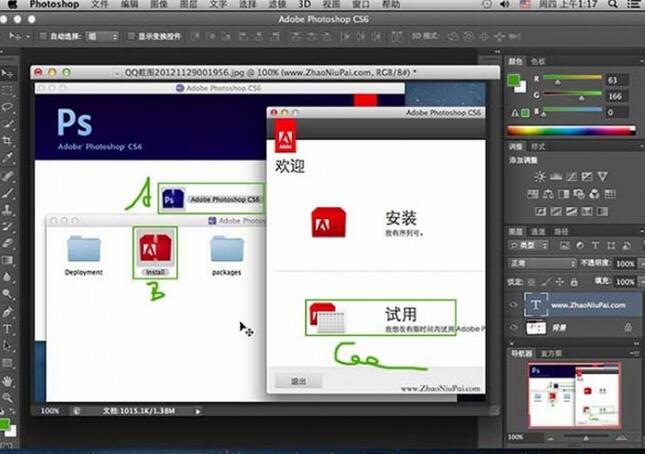Select the History Brush tool

click(x=7, y=227)
